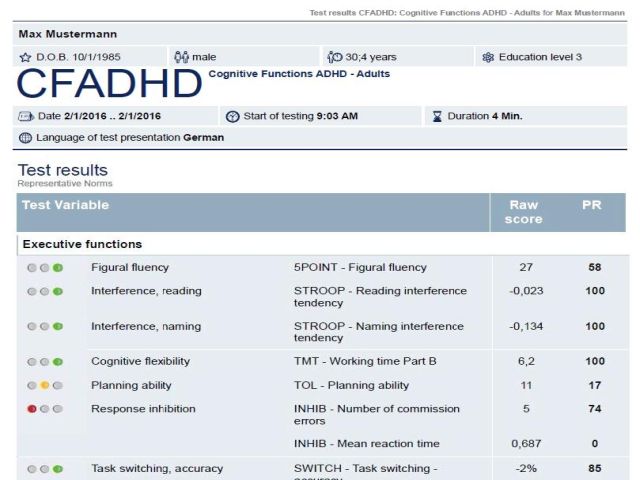The height and width of the screenshot is (480, 640).
Task: Click the Test results heading
Action: [x=63, y=170]
